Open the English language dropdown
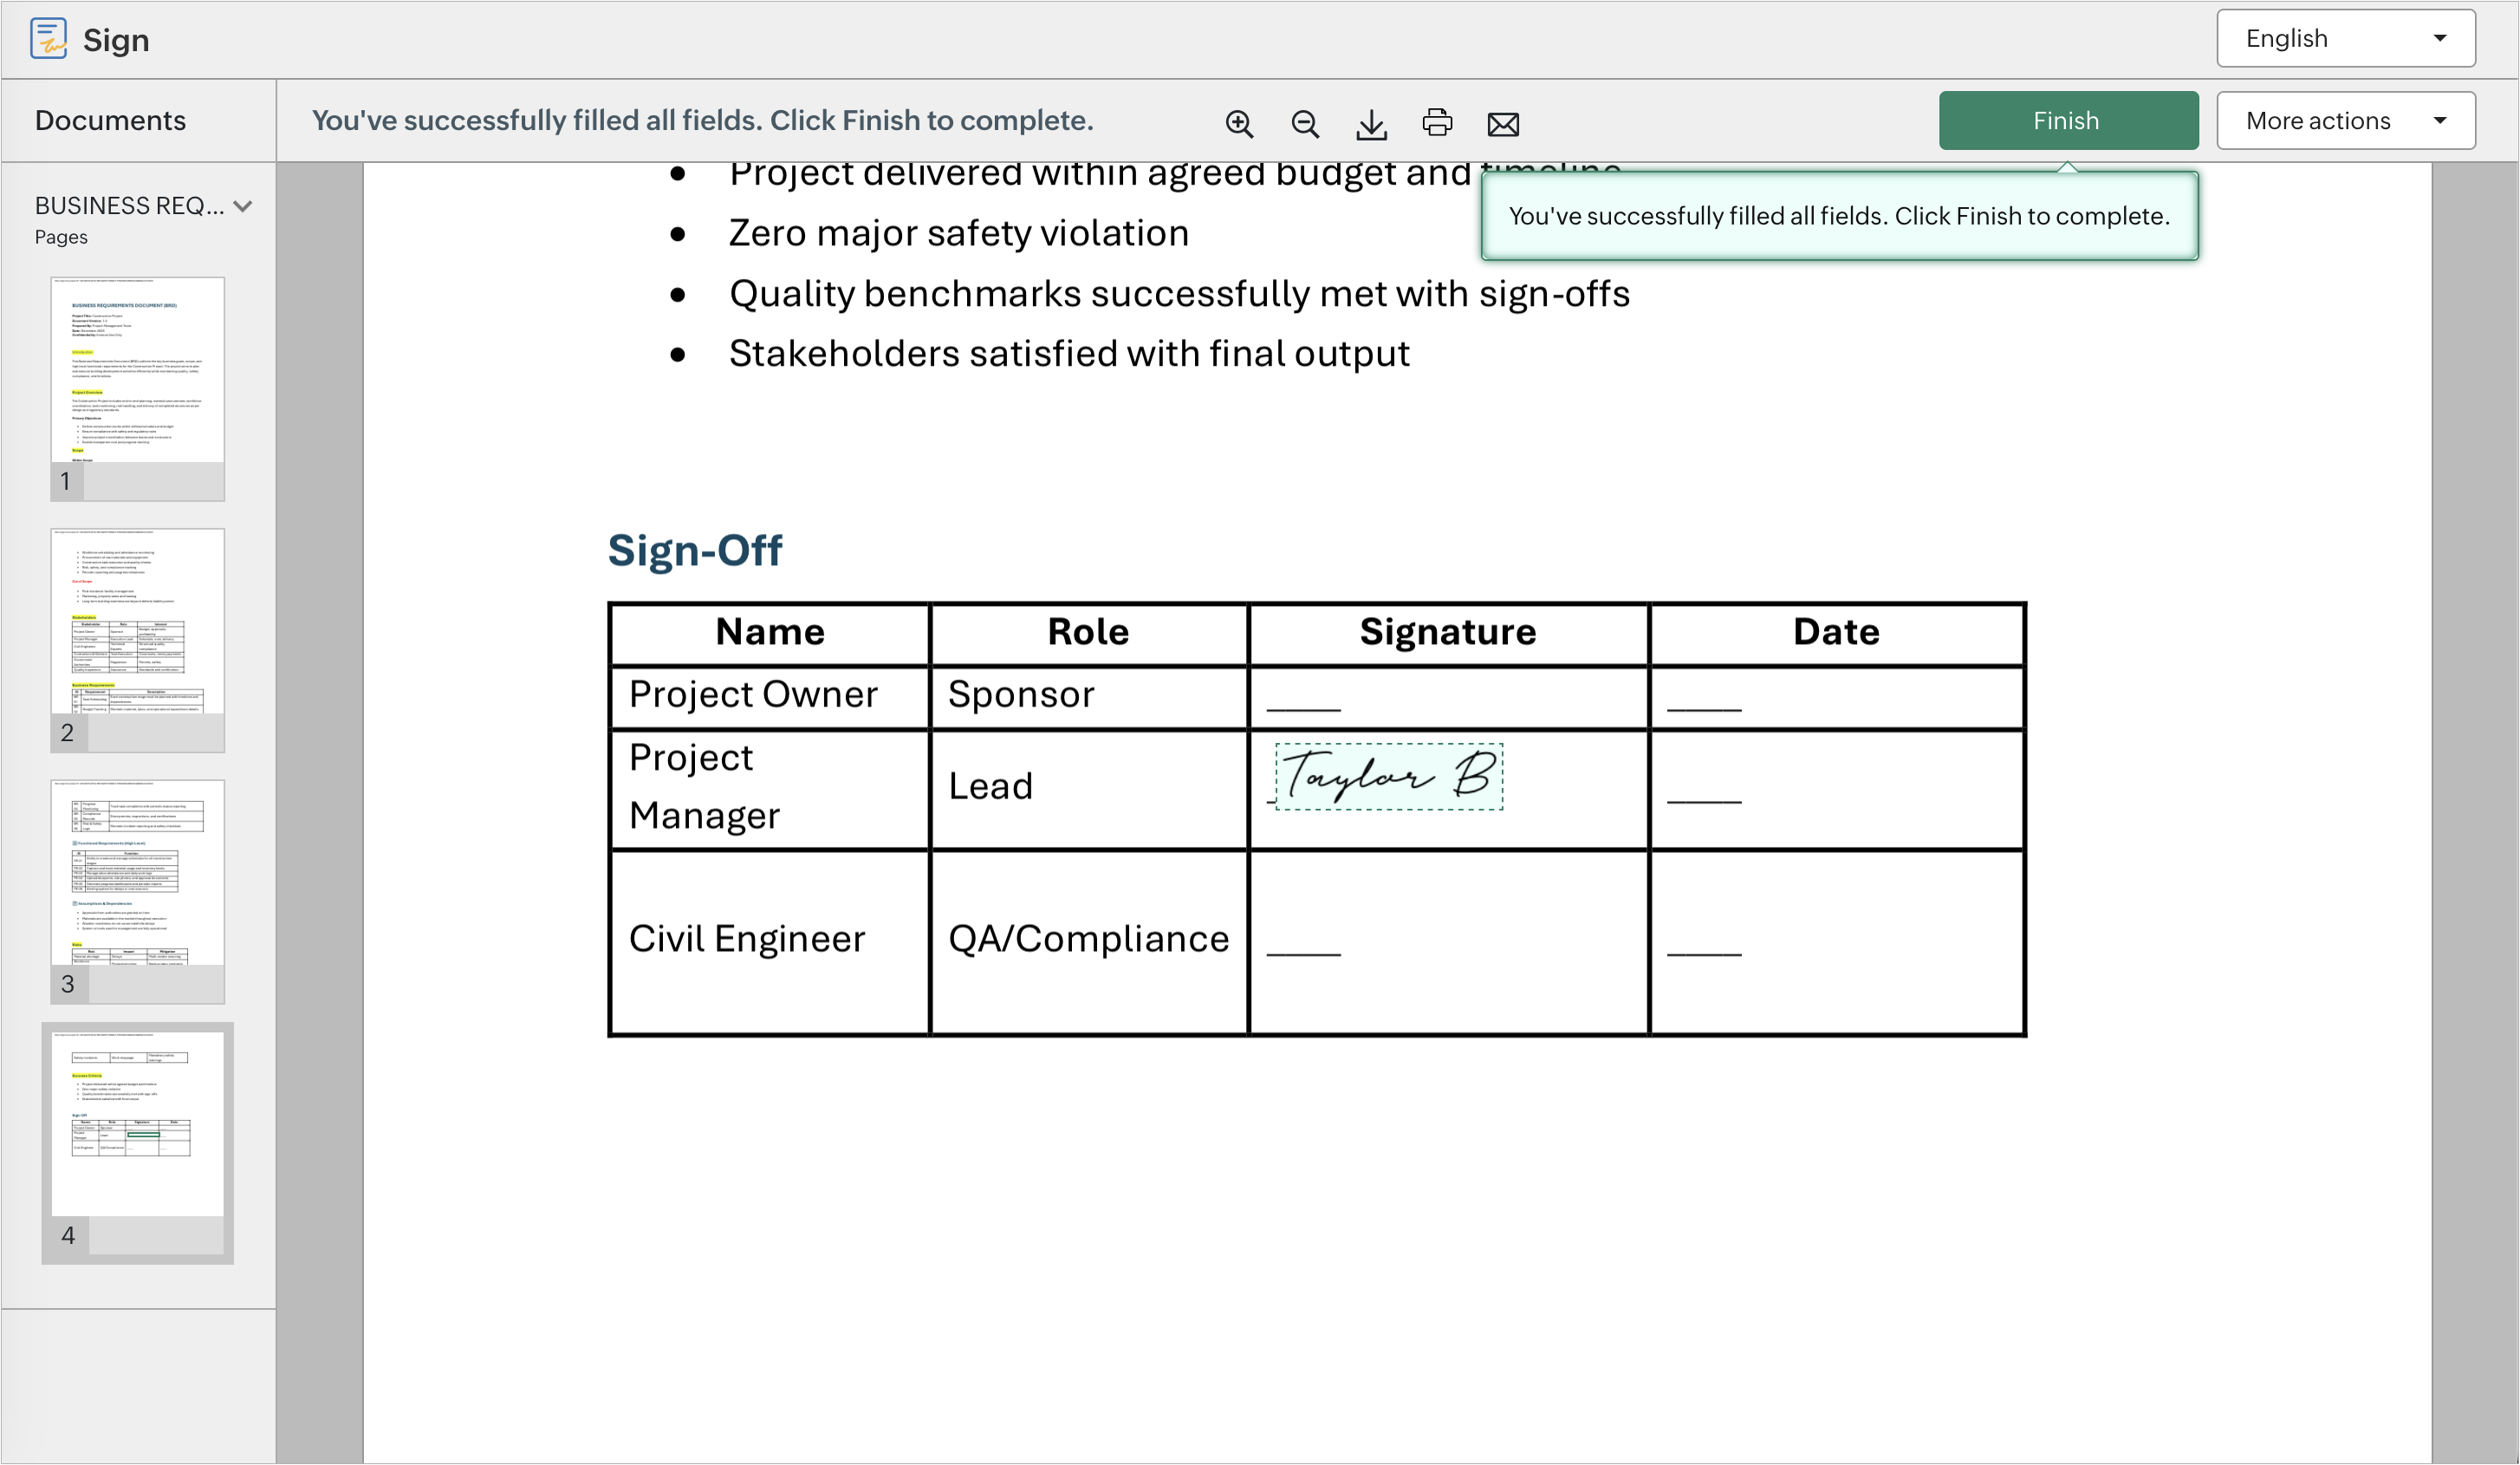The width and height of the screenshot is (2520, 1465). pos(2345,38)
